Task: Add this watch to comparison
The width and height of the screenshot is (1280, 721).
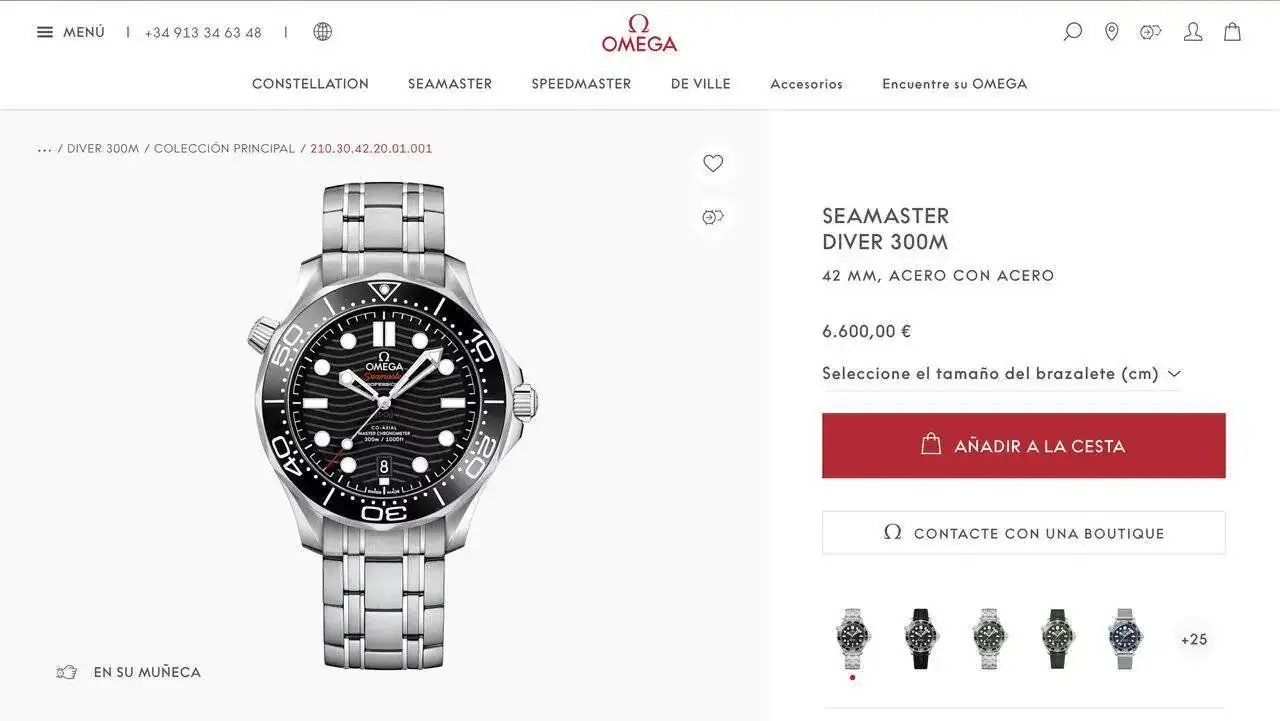Action: pyautogui.click(x=713, y=217)
